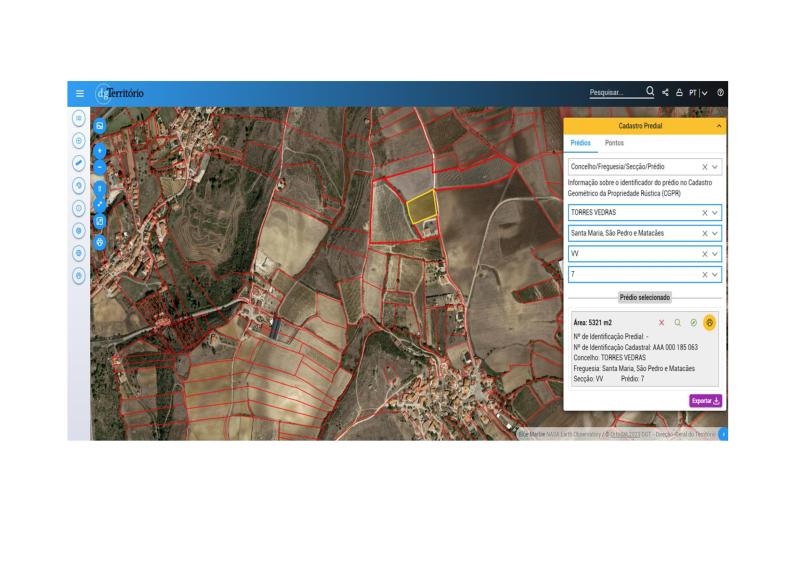Click the map zoom out minus button
The image size is (800, 565).
[100, 167]
